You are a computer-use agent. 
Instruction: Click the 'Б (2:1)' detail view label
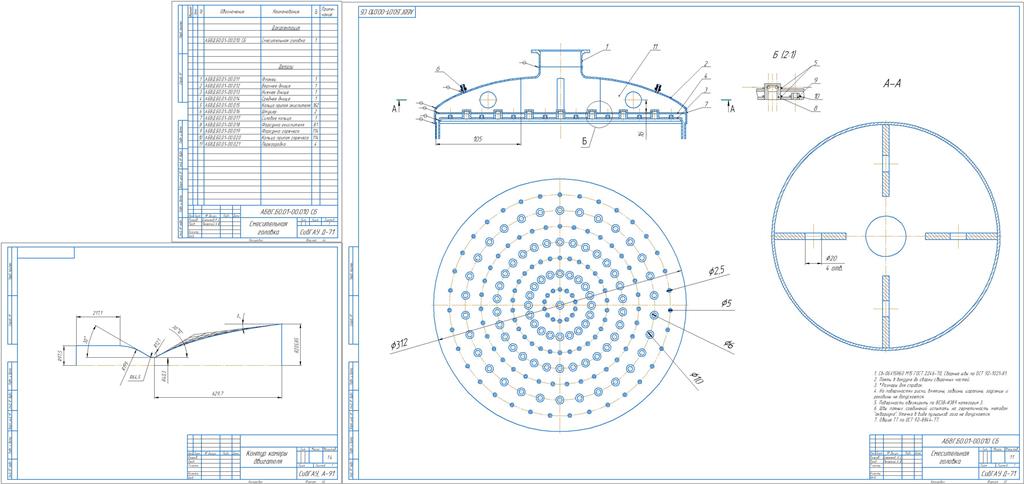pos(784,54)
